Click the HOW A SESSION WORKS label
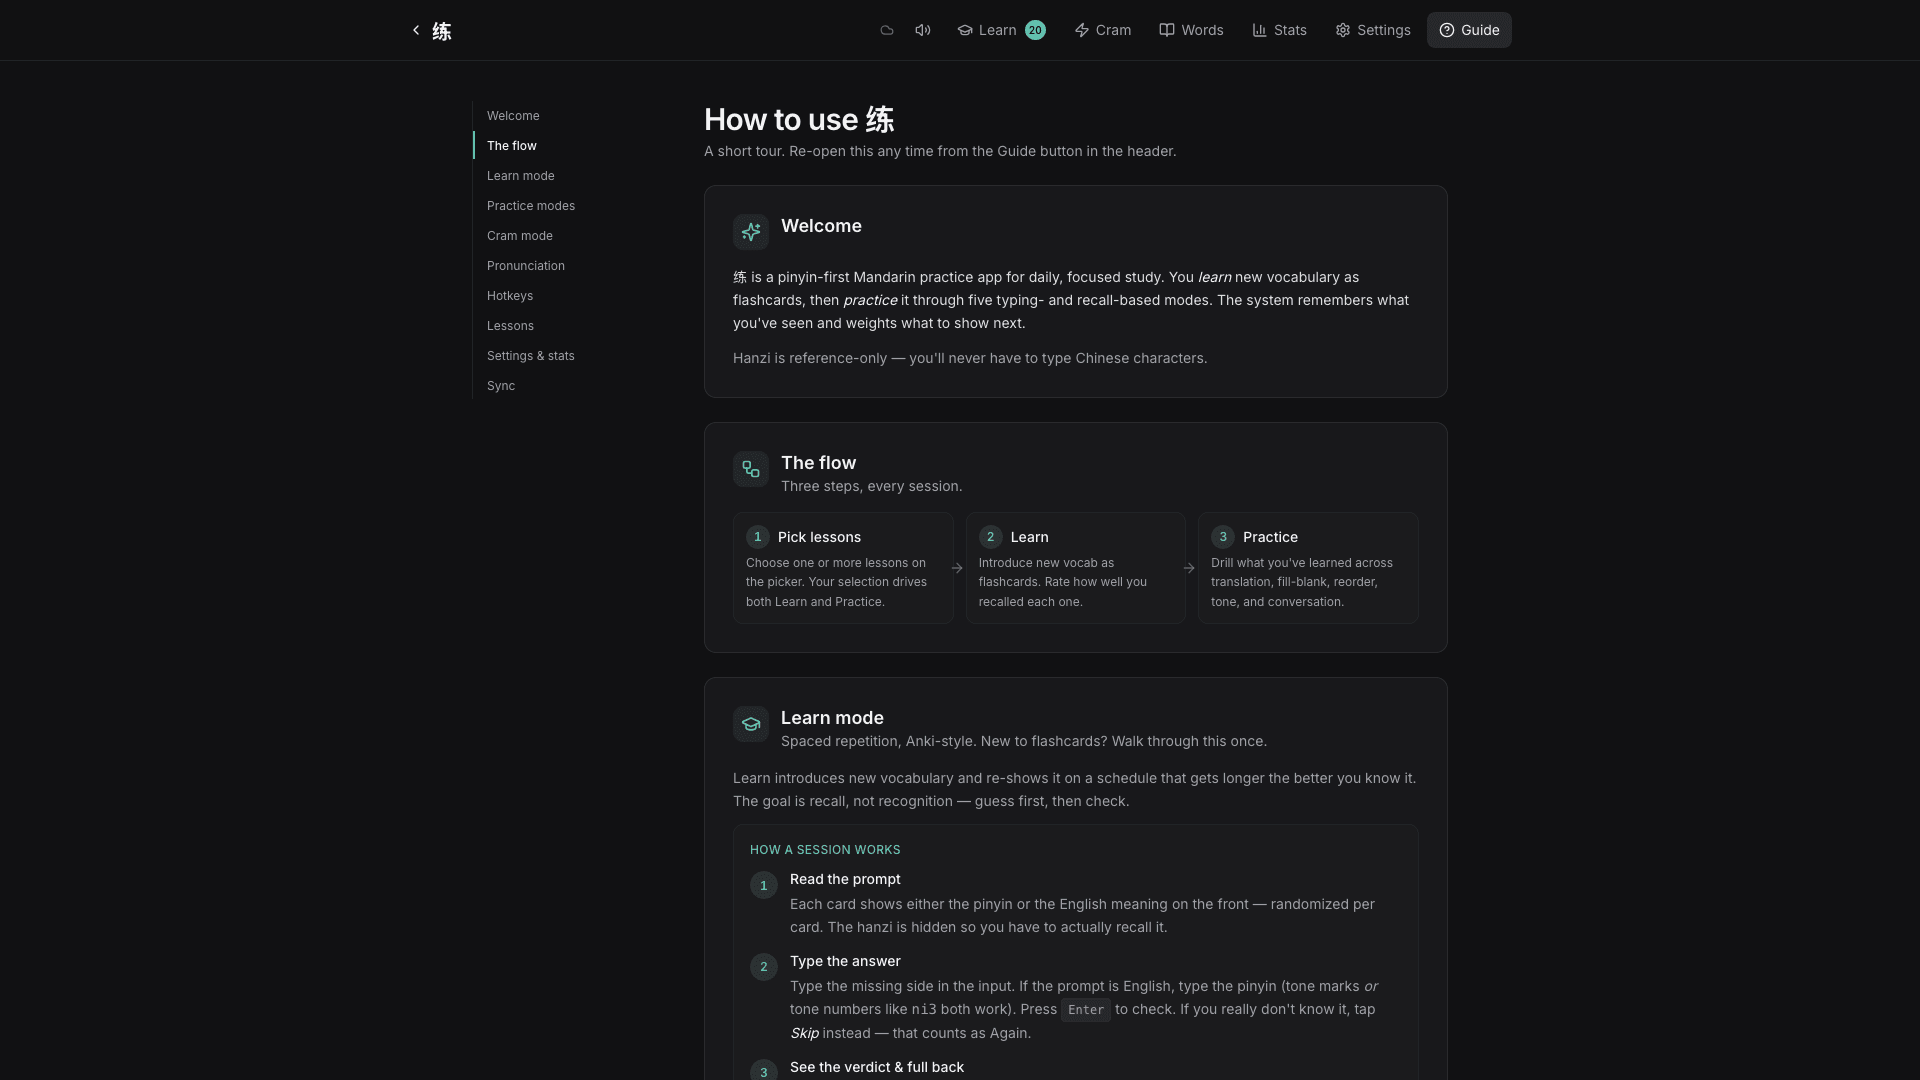Screen dimensions: 1920x1080 pyautogui.click(x=825, y=850)
